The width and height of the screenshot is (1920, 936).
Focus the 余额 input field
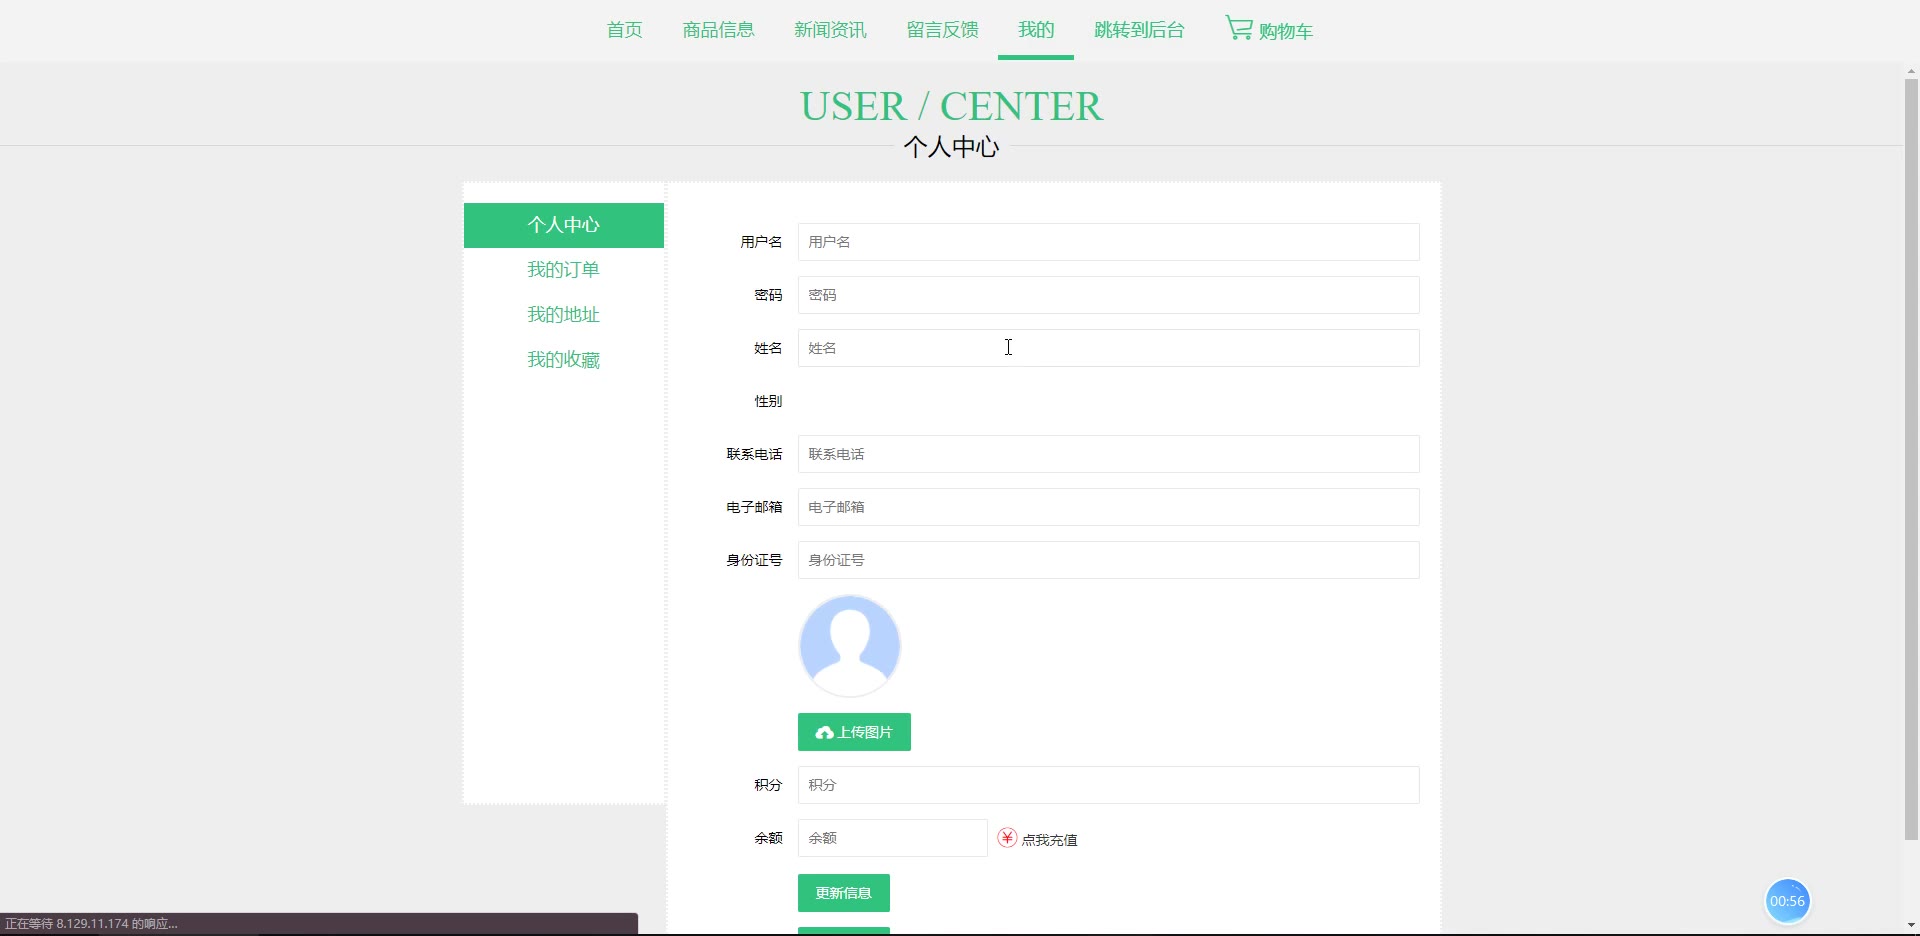[893, 838]
